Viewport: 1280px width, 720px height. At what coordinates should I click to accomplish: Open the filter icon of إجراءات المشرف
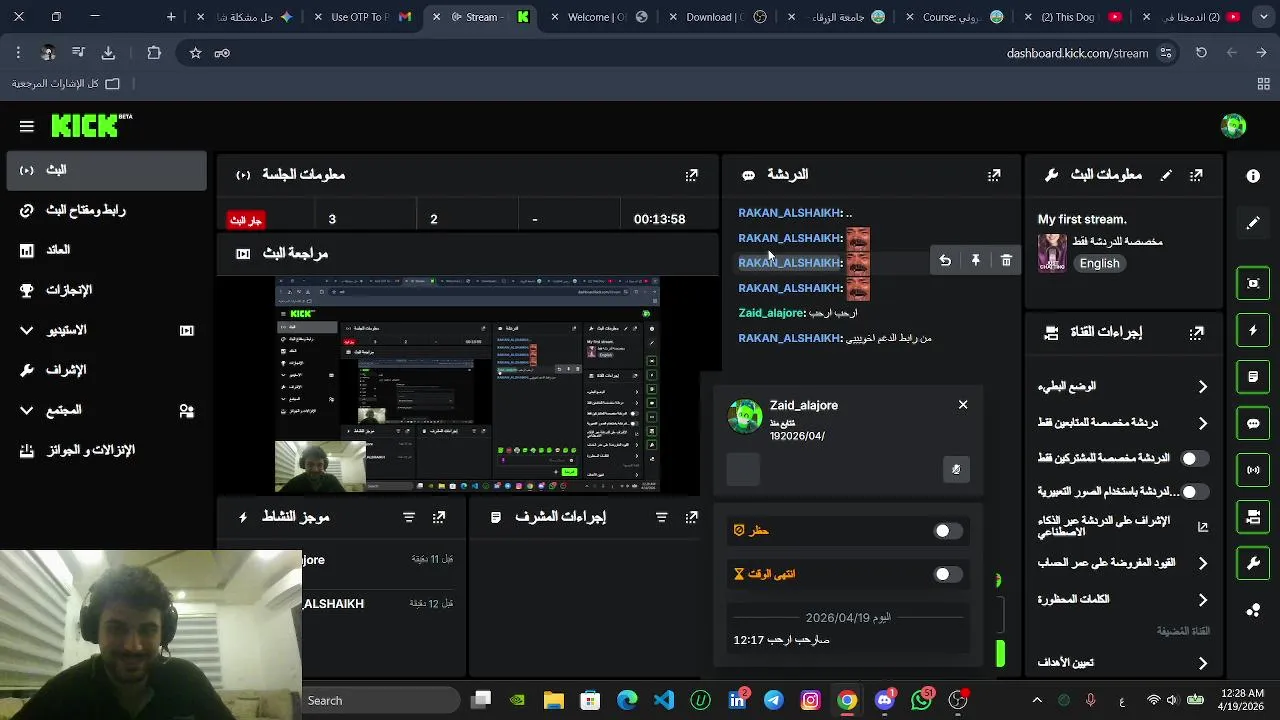click(x=661, y=517)
